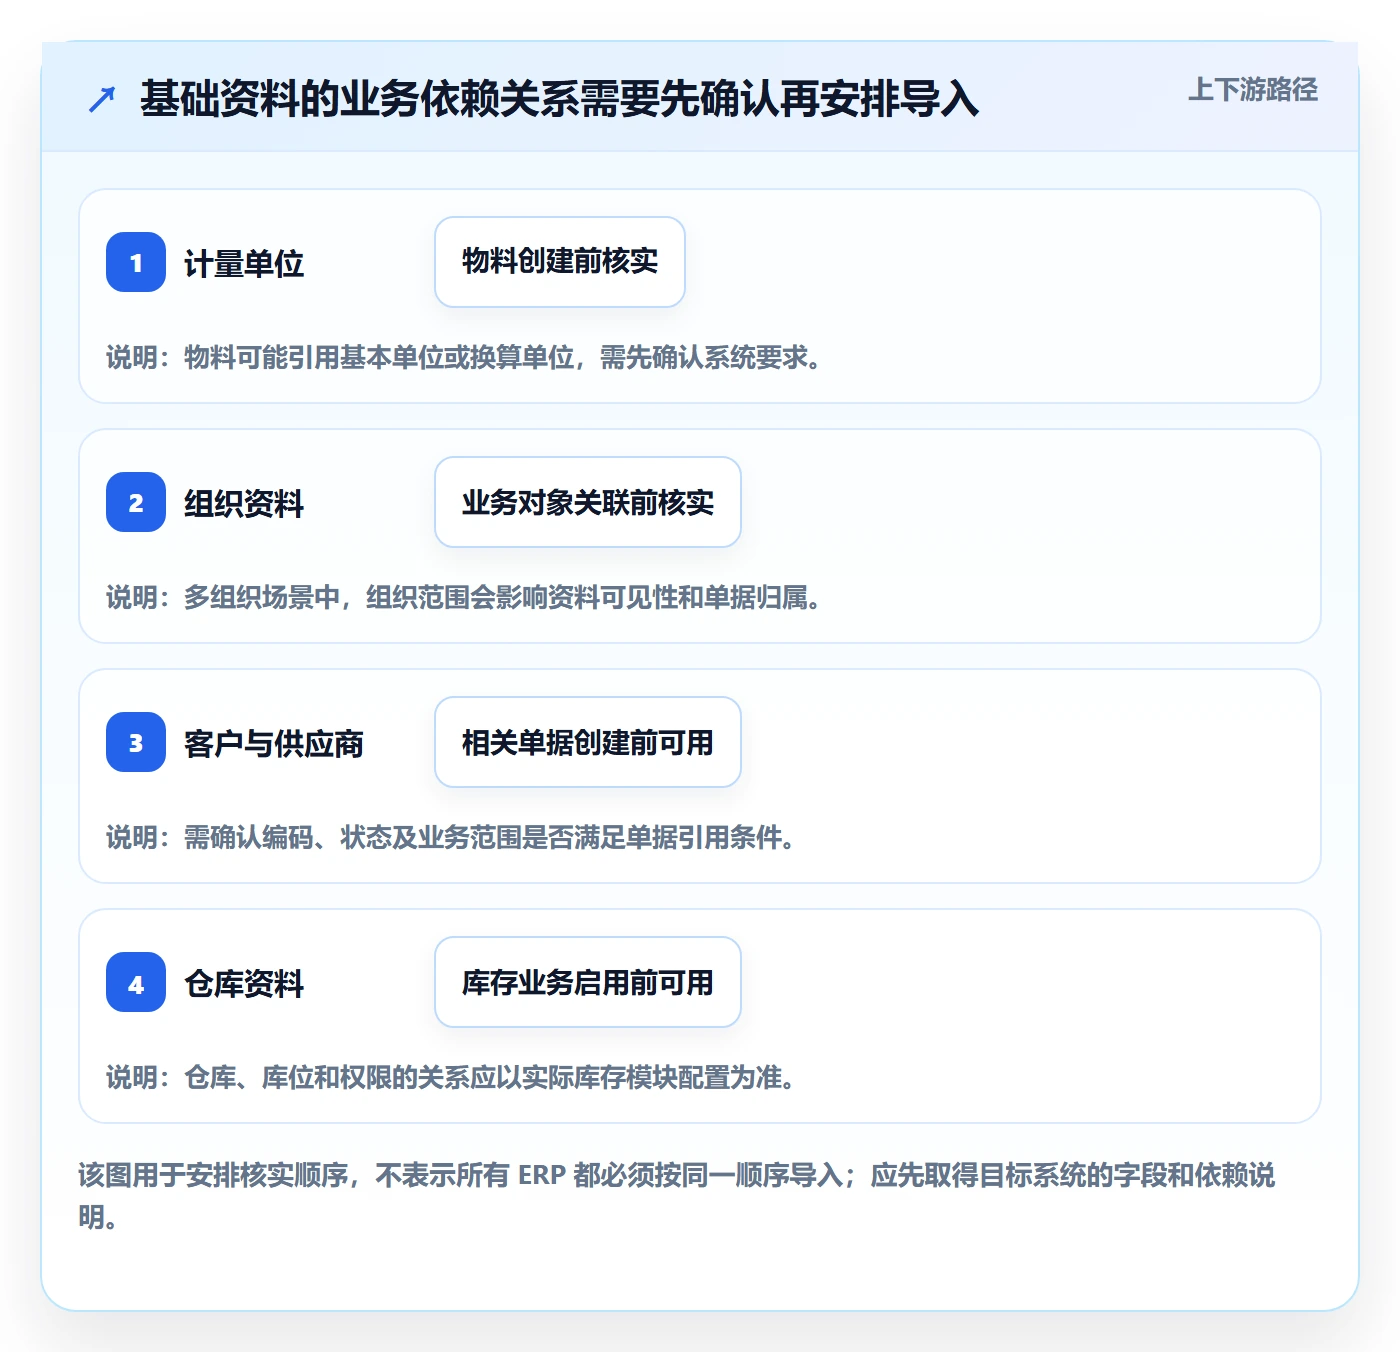
Task: Click the 相关单据创建前可用 tag
Action: 588,742
